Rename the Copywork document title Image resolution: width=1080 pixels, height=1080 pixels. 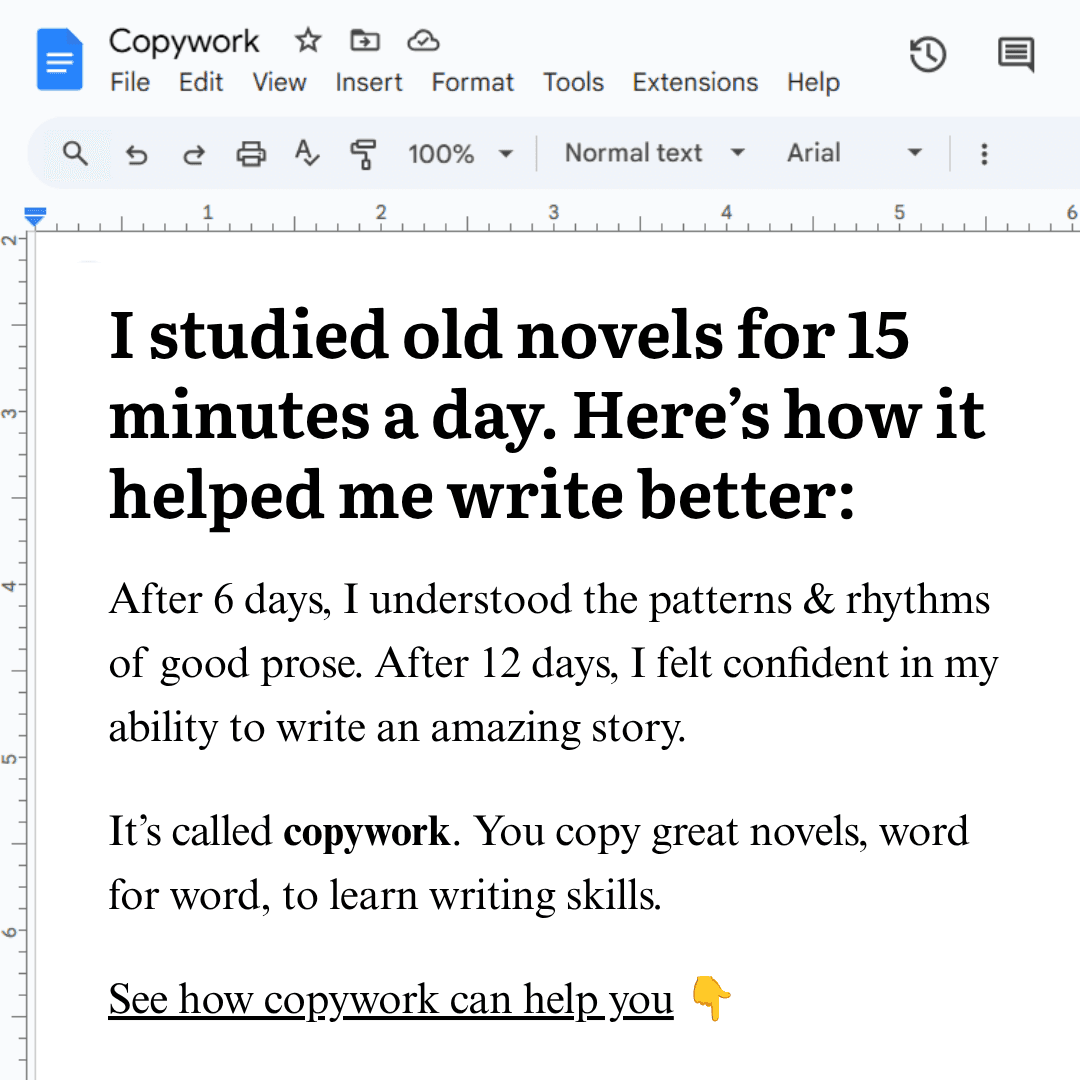tap(184, 41)
